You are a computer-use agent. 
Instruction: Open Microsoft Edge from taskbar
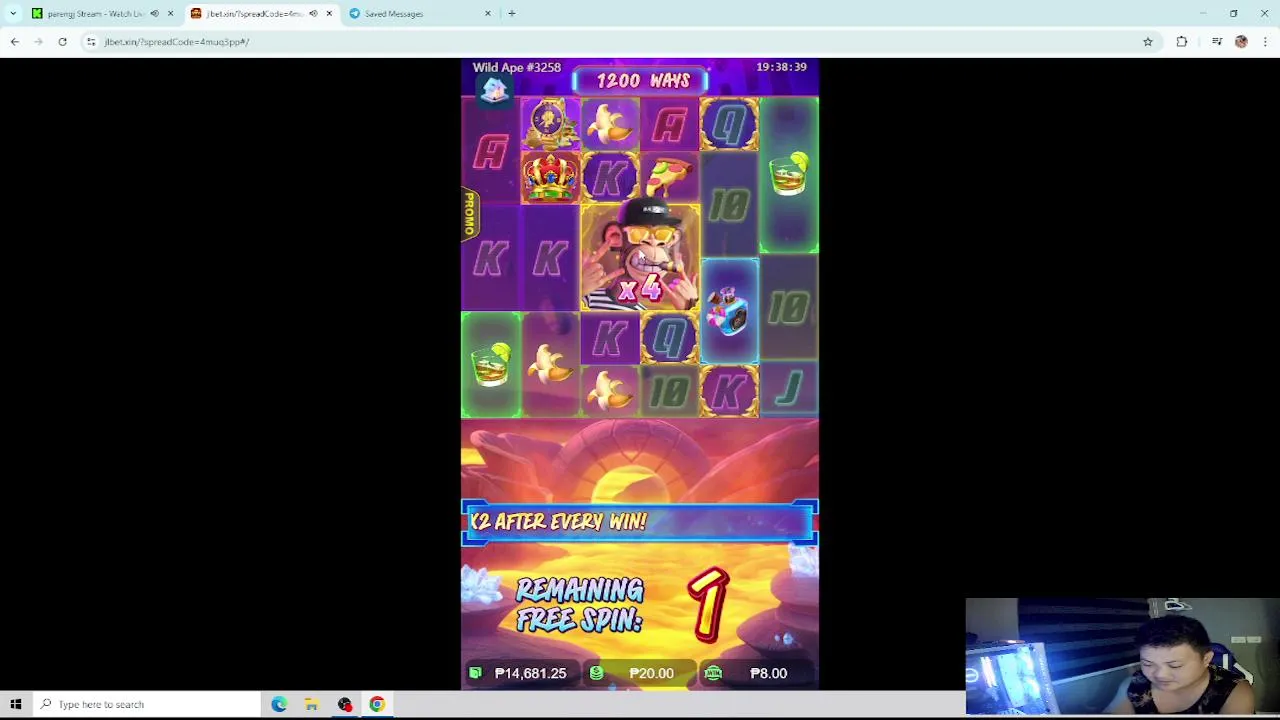coord(279,704)
